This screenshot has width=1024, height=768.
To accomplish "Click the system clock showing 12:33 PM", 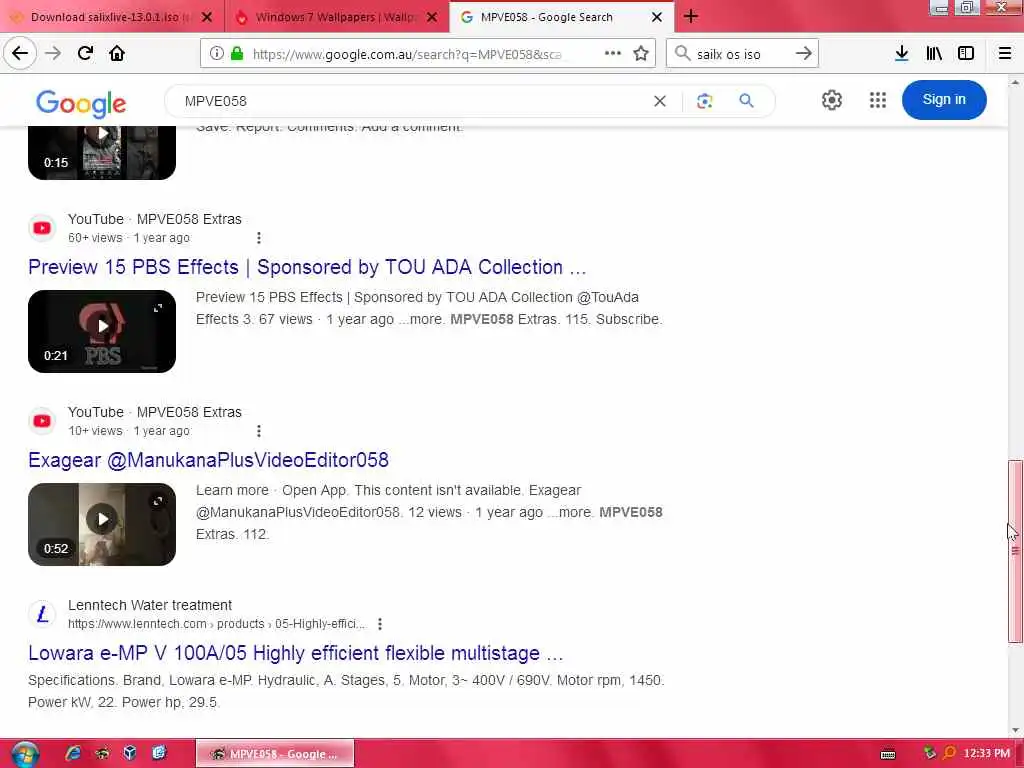I will (x=986, y=754).
